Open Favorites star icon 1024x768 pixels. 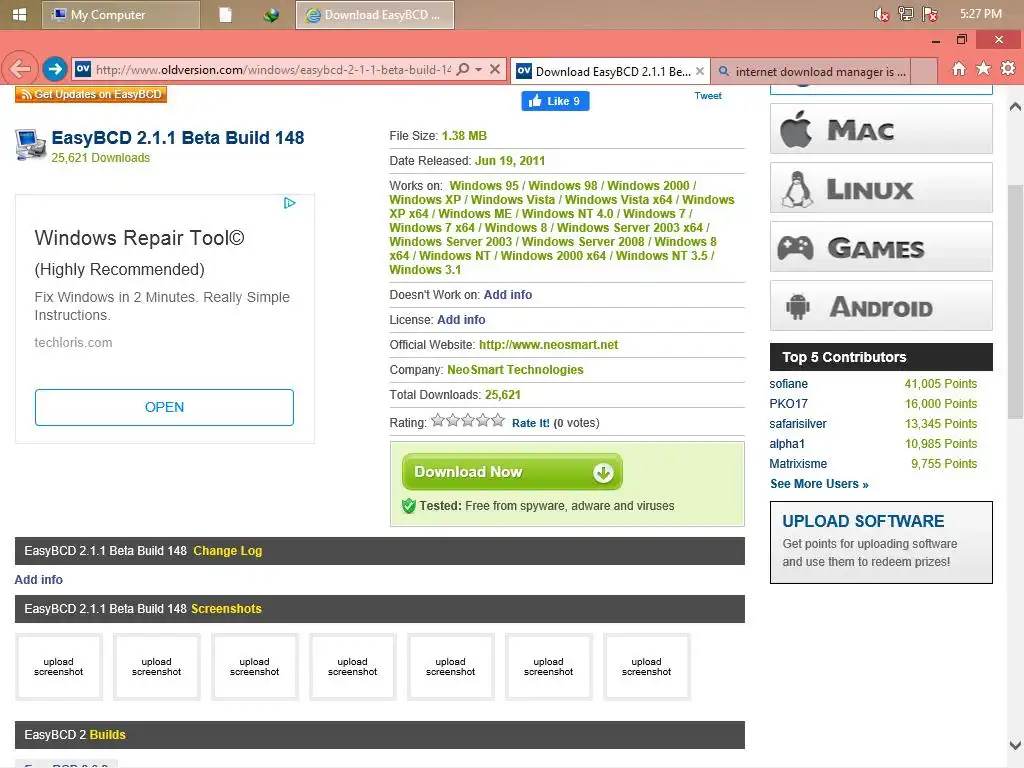[984, 69]
